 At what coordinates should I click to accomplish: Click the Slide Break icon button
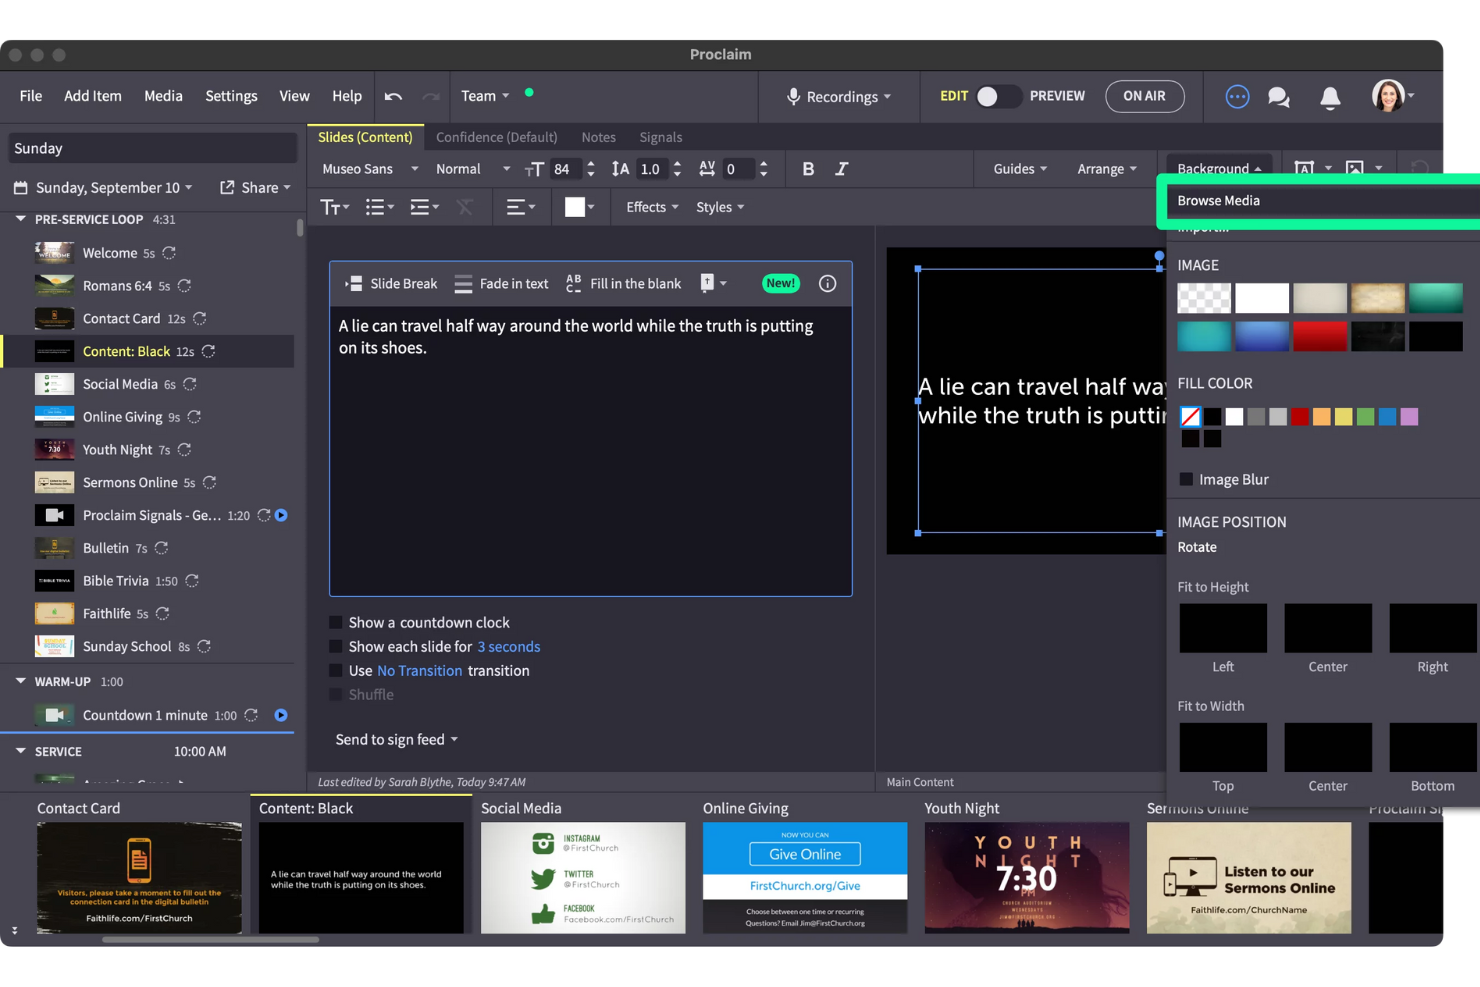click(x=391, y=284)
